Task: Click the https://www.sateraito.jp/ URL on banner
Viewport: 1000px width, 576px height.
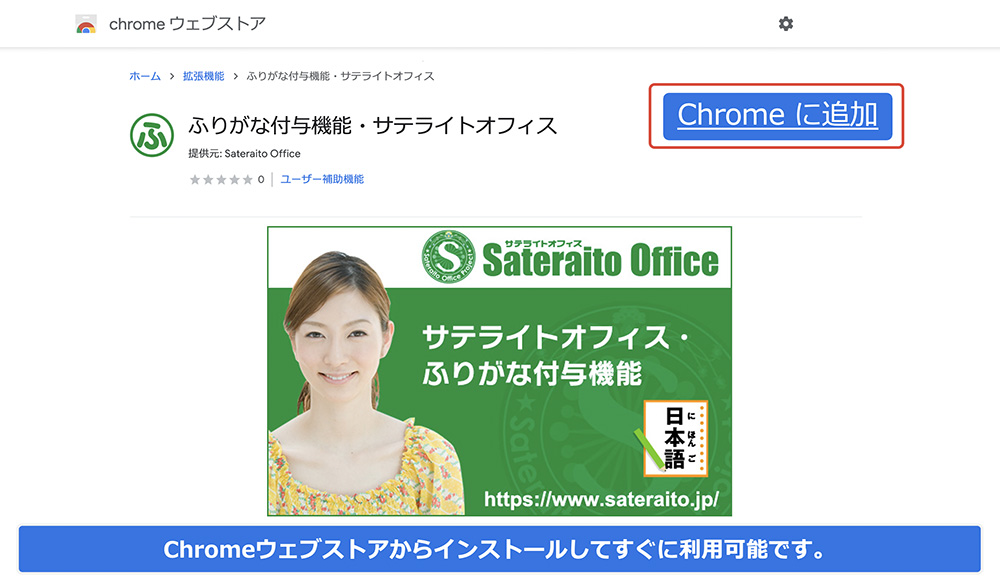Action: pos(601,499)
